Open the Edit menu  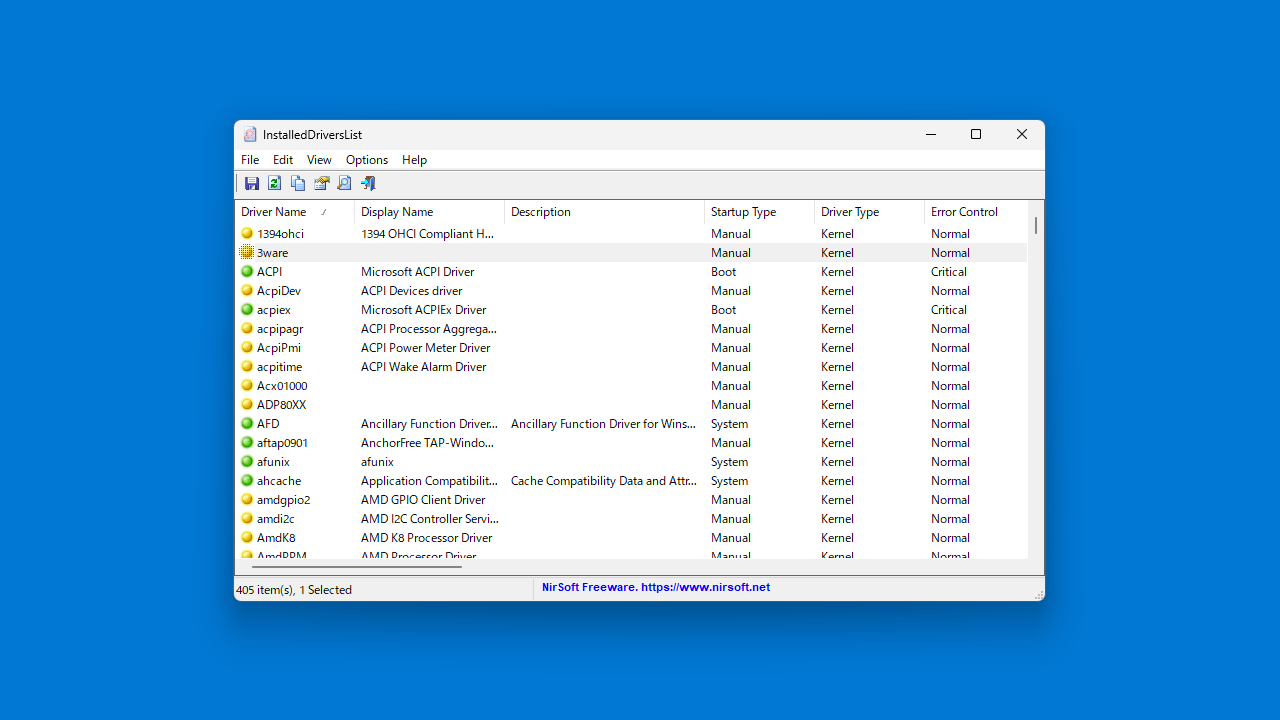[x=283, y=160]
